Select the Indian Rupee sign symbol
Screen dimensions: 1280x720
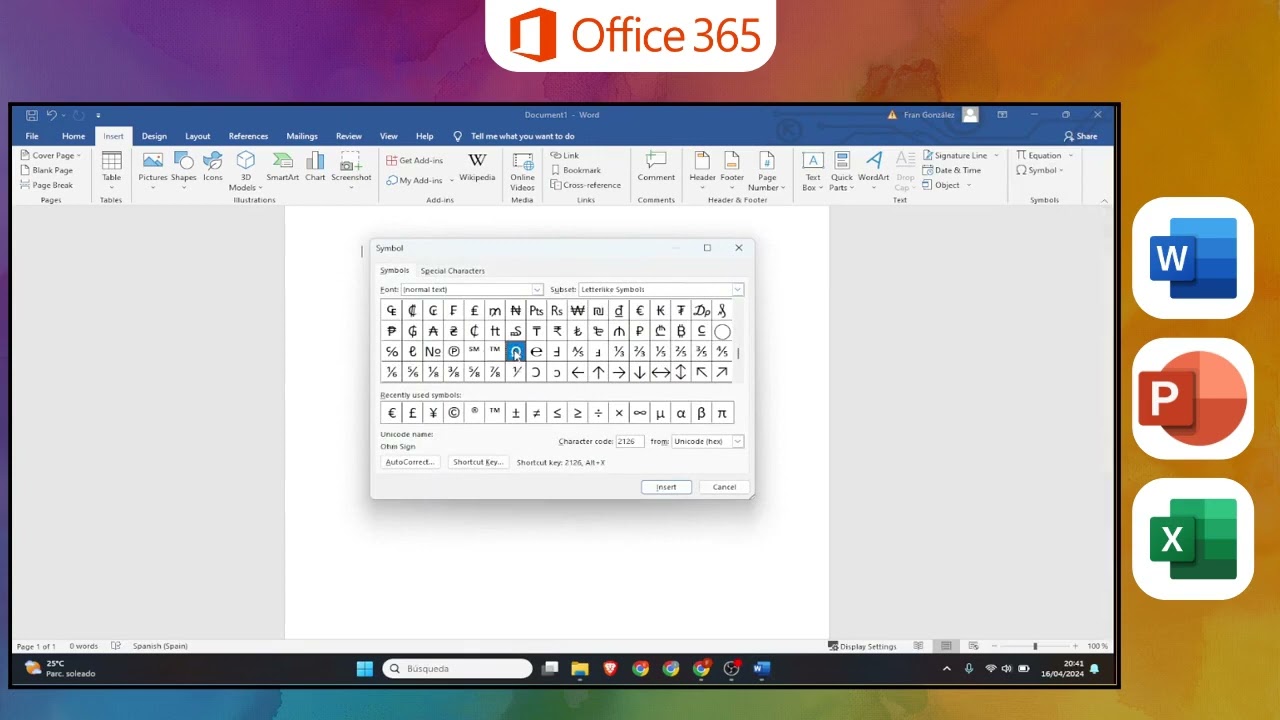pos(557,331)
